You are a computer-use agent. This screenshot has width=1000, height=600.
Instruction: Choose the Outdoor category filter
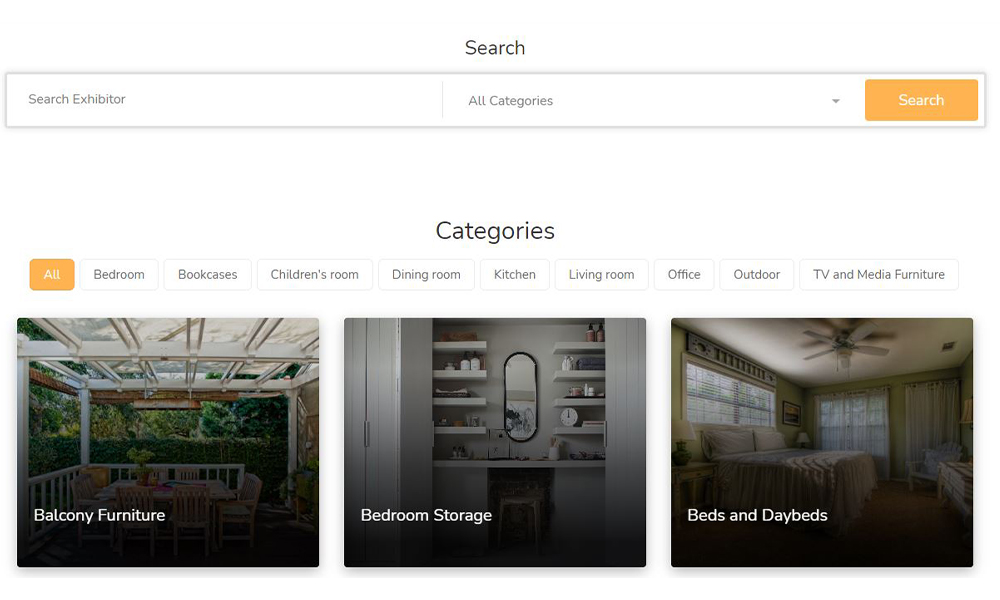[x=757, y=275]
